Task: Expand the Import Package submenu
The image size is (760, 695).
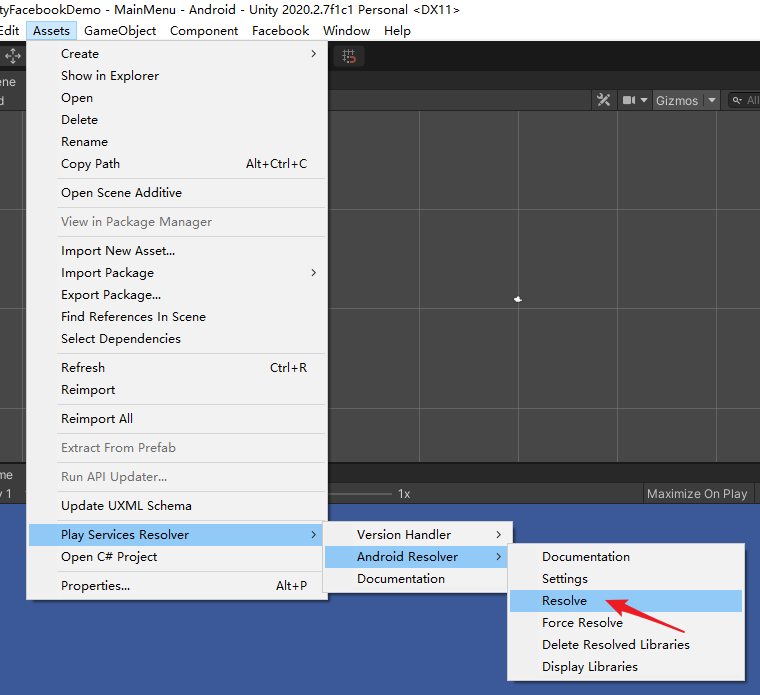Action: [177, 273]
